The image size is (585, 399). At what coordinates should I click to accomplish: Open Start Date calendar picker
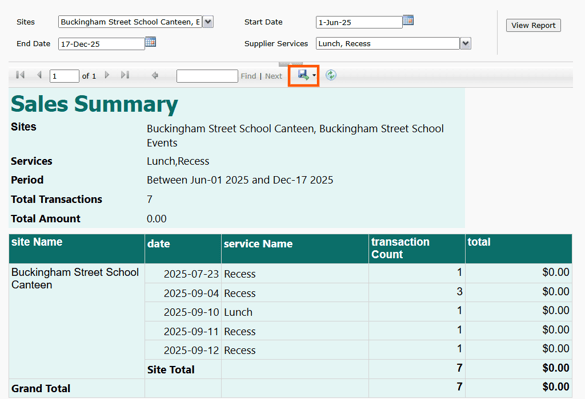409,20
